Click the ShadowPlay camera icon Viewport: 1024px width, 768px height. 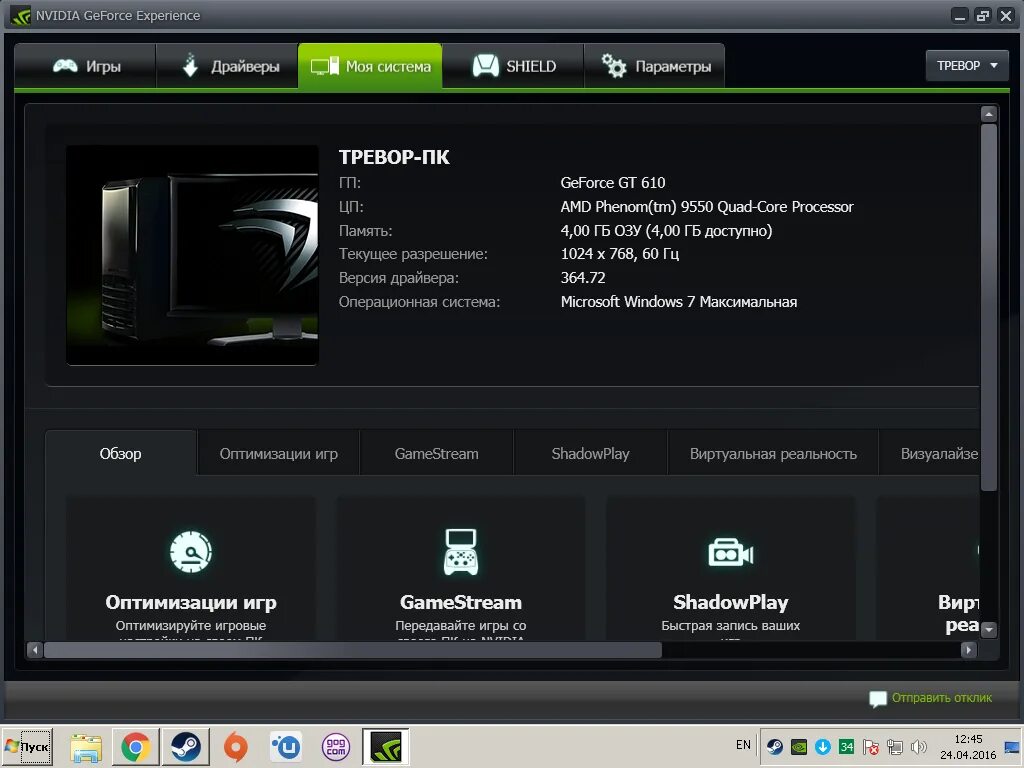click(731, 554)
